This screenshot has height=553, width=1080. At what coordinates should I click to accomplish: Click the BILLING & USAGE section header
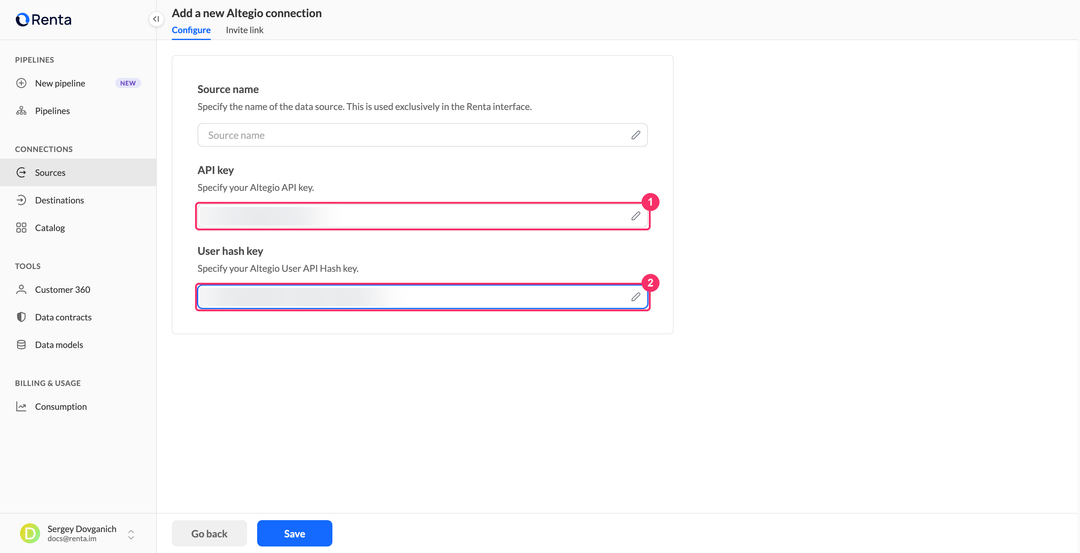48,384
